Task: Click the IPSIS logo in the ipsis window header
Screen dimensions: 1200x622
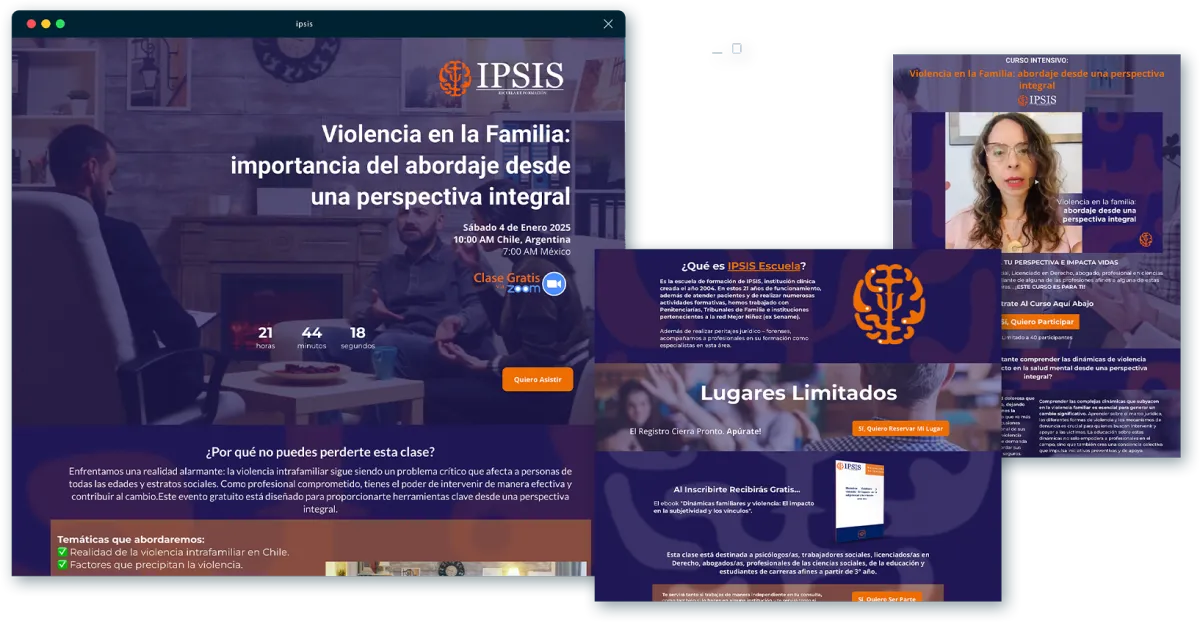Action: 501,79
